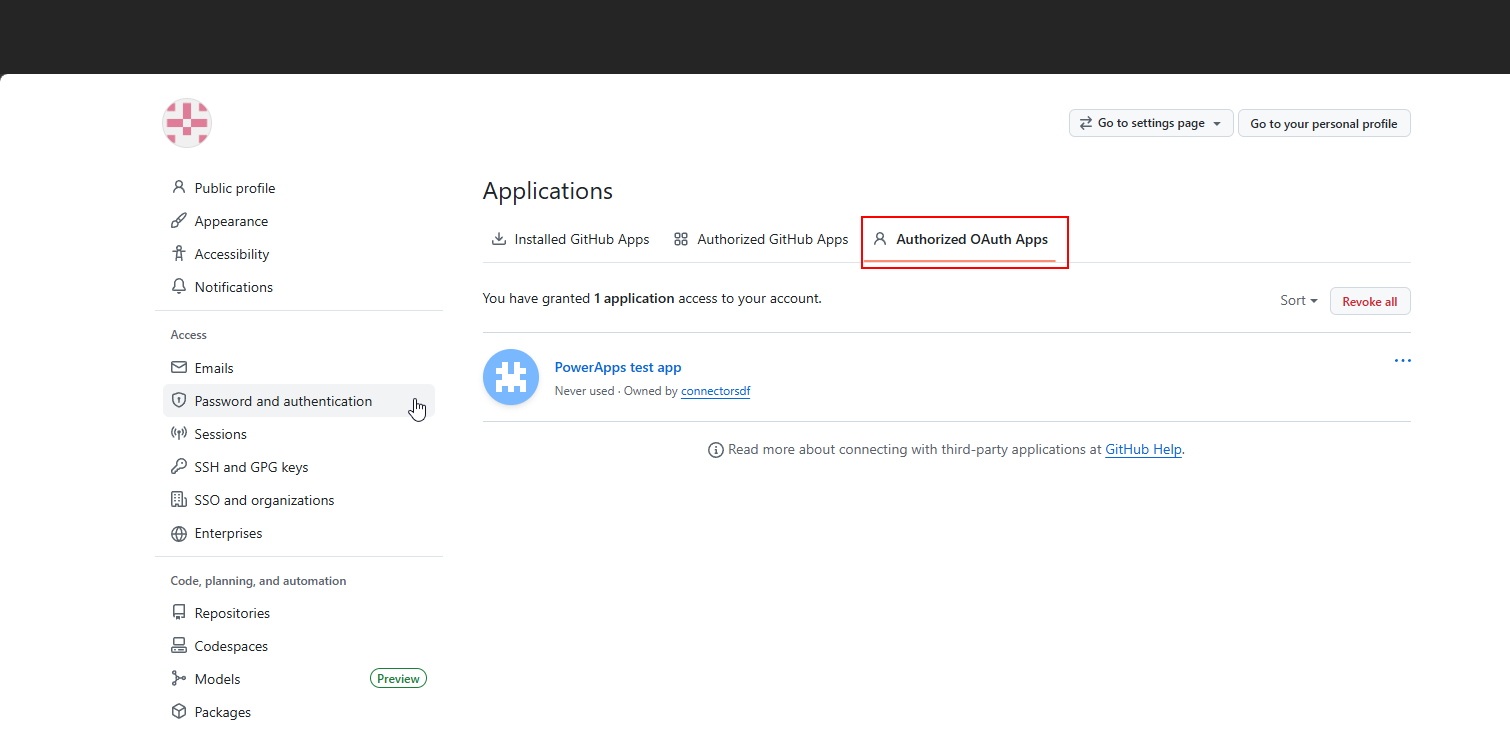The height and width of the screenshot is (734, 1510).
Task: Open Password and authentication settings
Action: click(x=299, y=401)
